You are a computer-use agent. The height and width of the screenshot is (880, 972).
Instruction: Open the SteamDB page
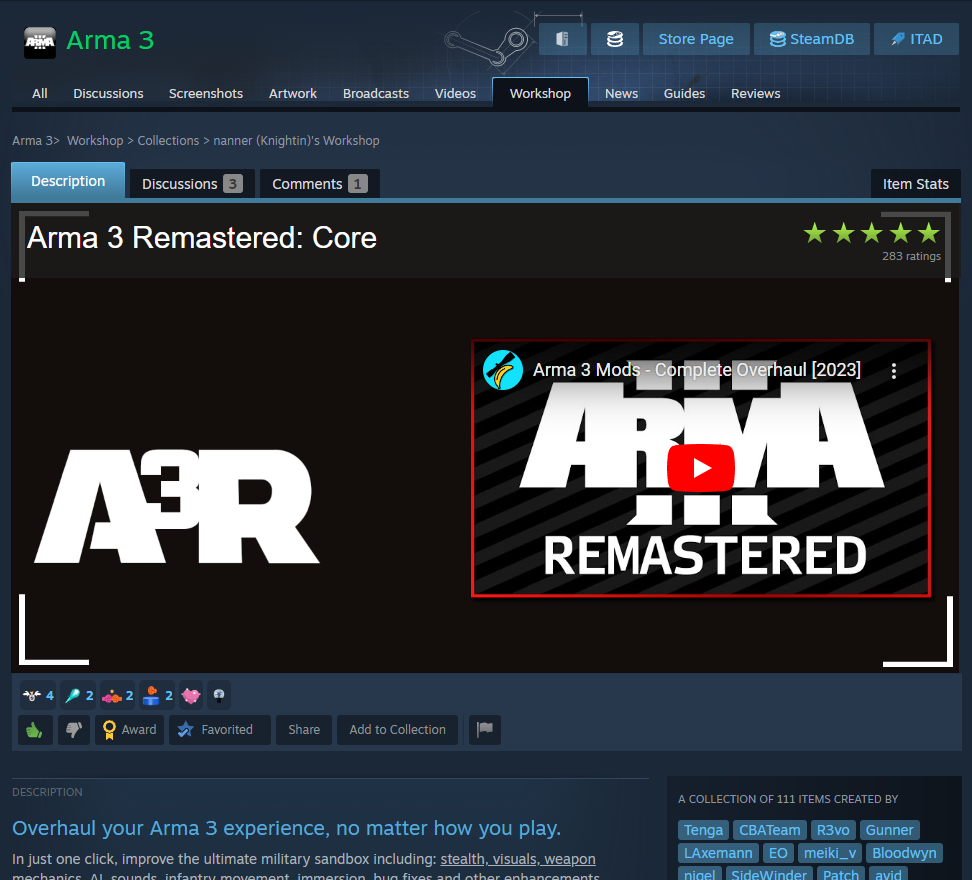[x=811, y=39]
